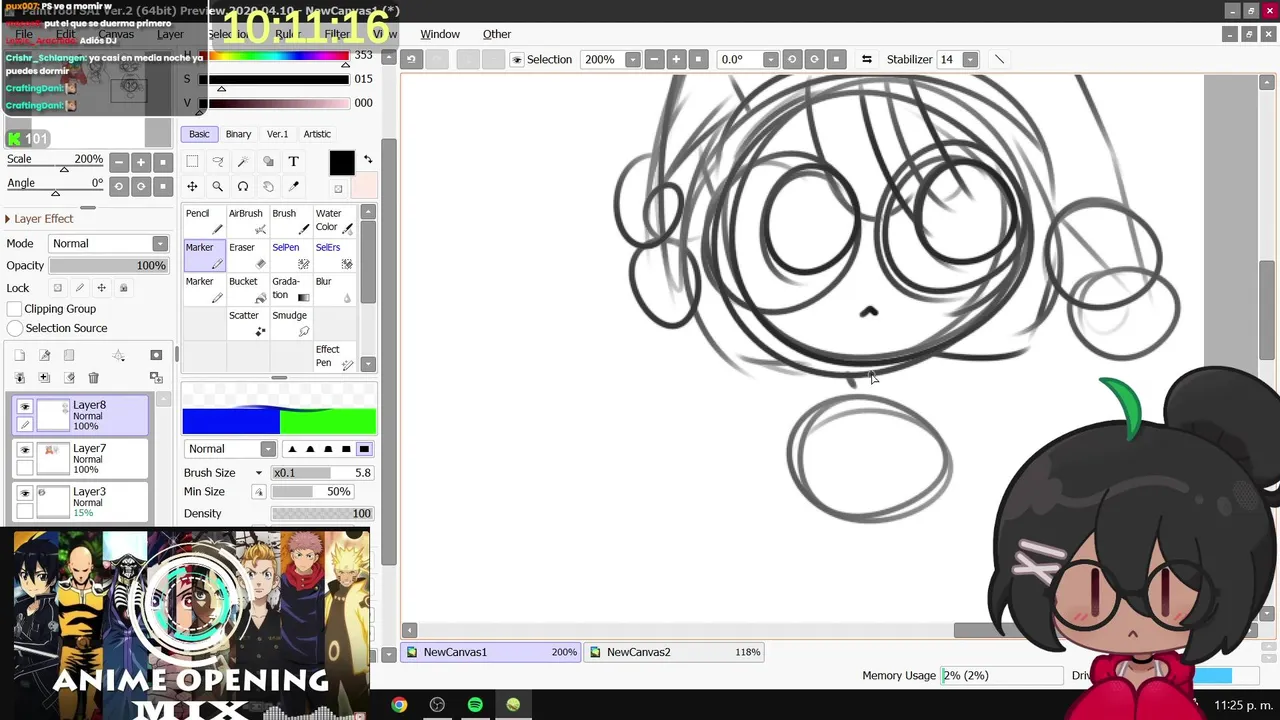Select the Water Color tool

pyautogui.click(x=334, y=221)
